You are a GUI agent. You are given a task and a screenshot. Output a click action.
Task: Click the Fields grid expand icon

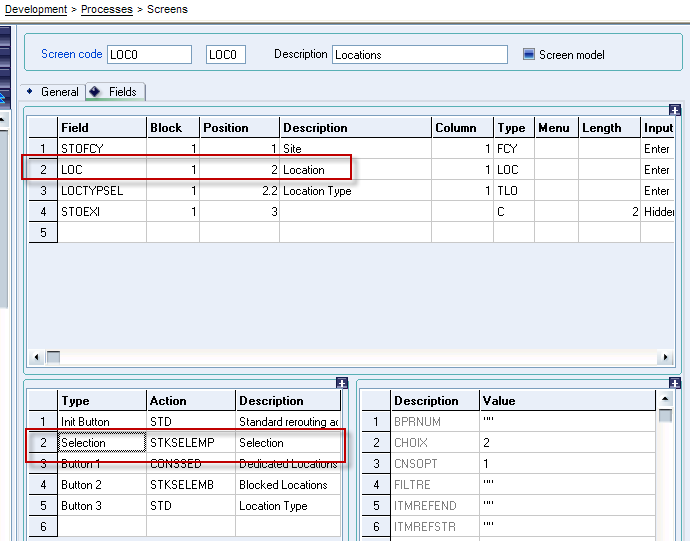point(675,110)
